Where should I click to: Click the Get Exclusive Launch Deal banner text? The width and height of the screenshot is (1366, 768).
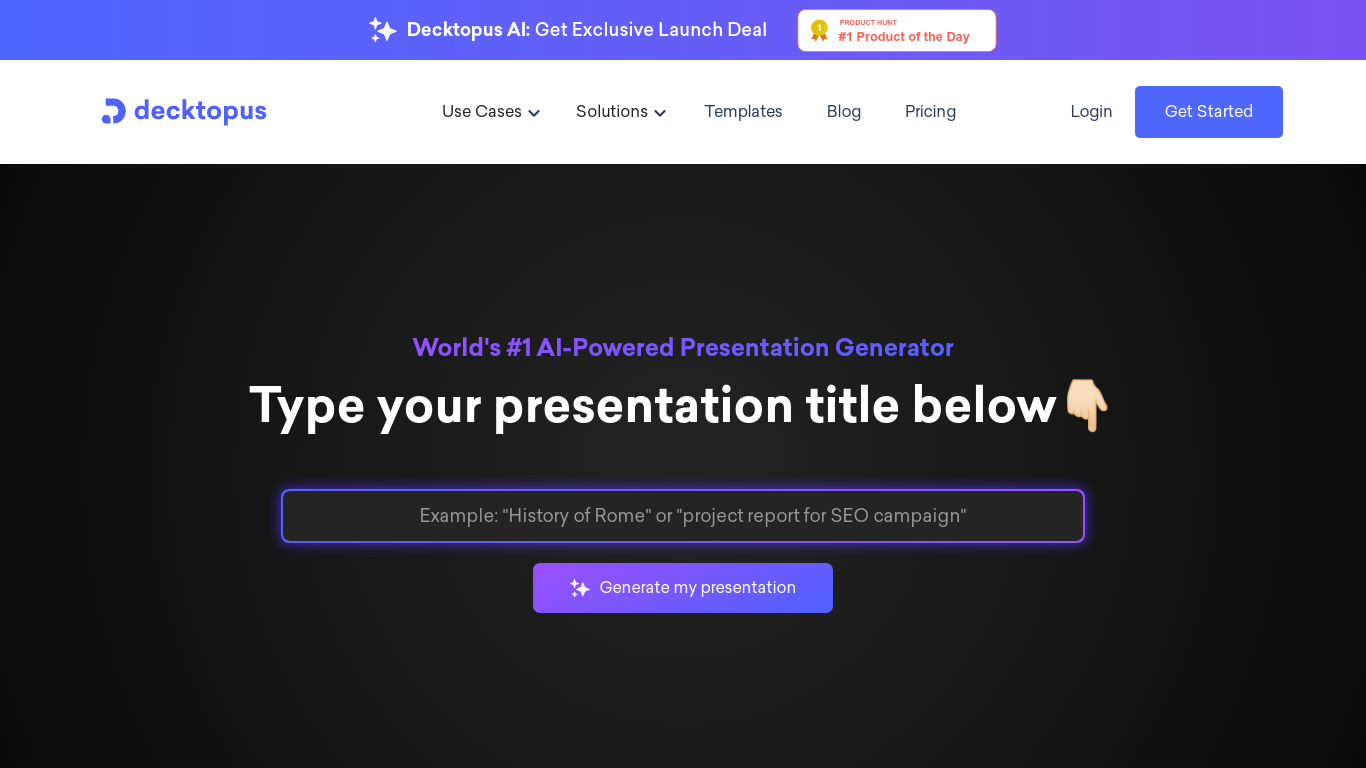click(650, 30)
